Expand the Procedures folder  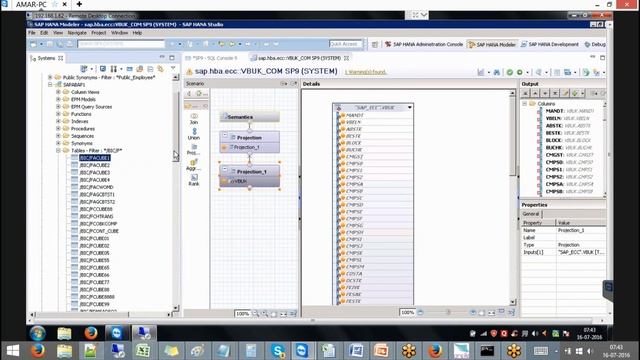tap(58, 129)
